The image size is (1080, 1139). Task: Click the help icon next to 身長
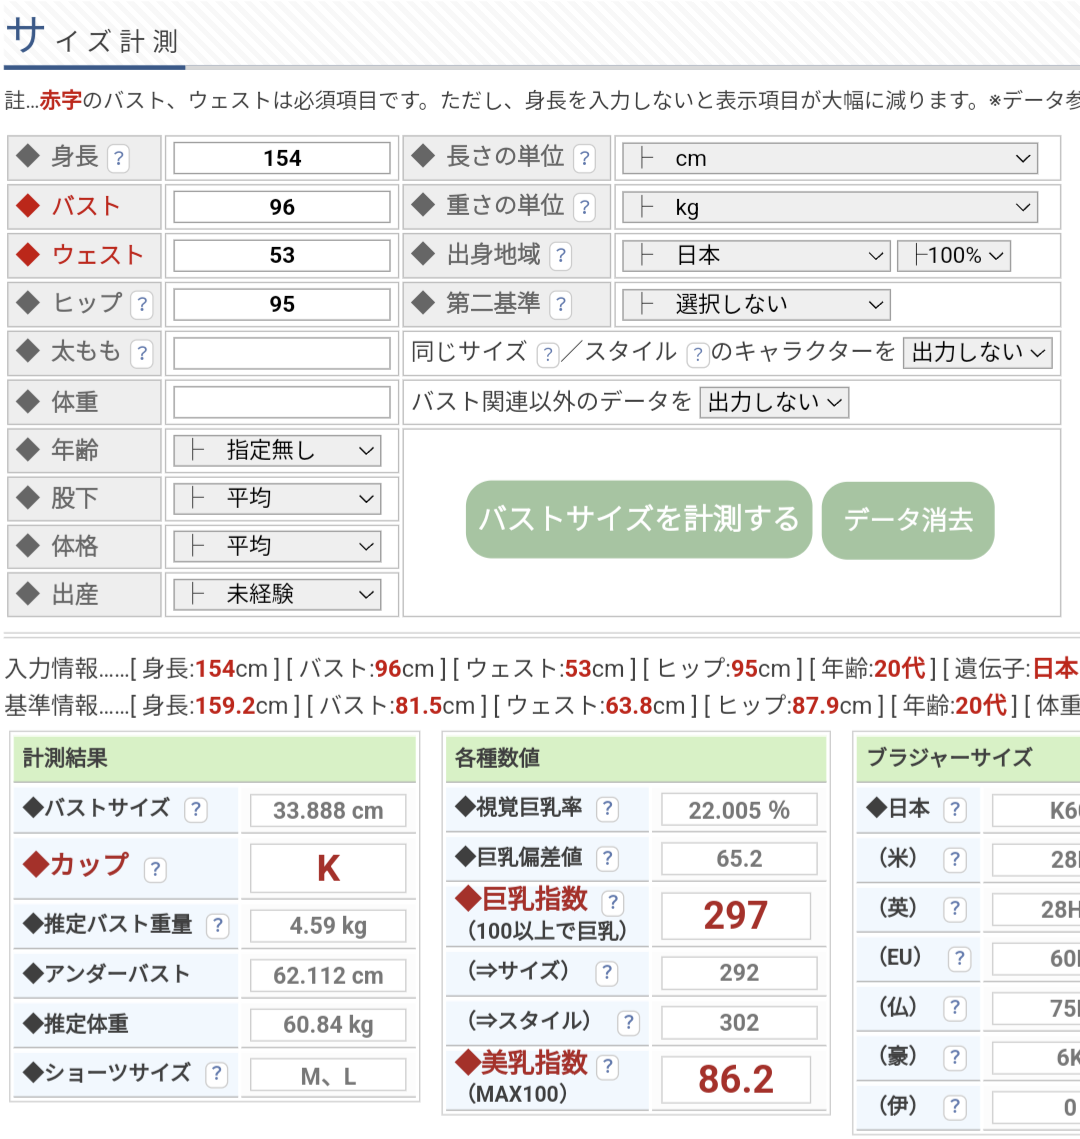click(118, 158)
